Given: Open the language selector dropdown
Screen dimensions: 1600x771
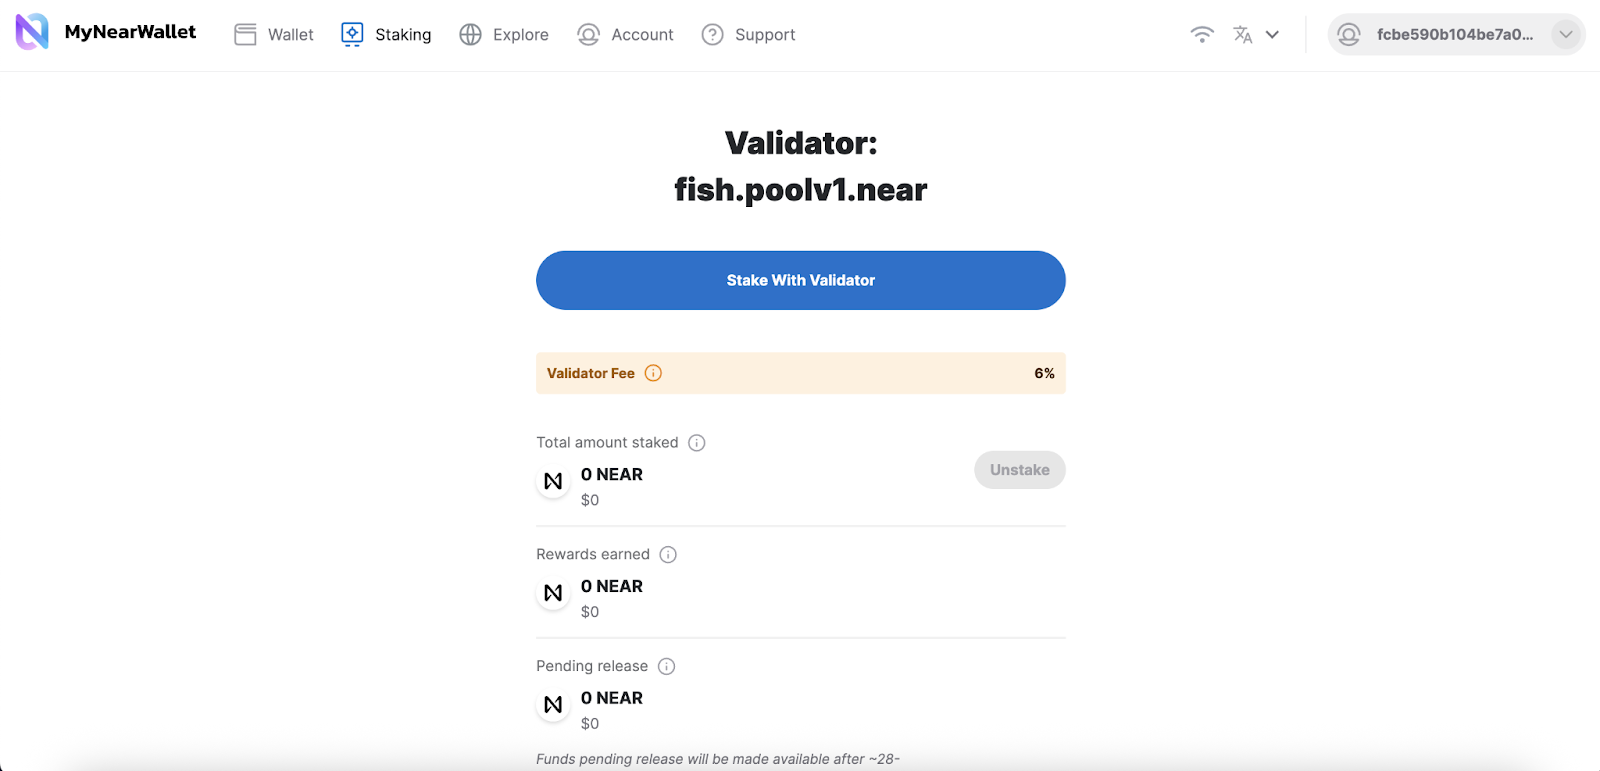Looking at the screenshot, I should pyautogui.click(x=1256, y=35).
